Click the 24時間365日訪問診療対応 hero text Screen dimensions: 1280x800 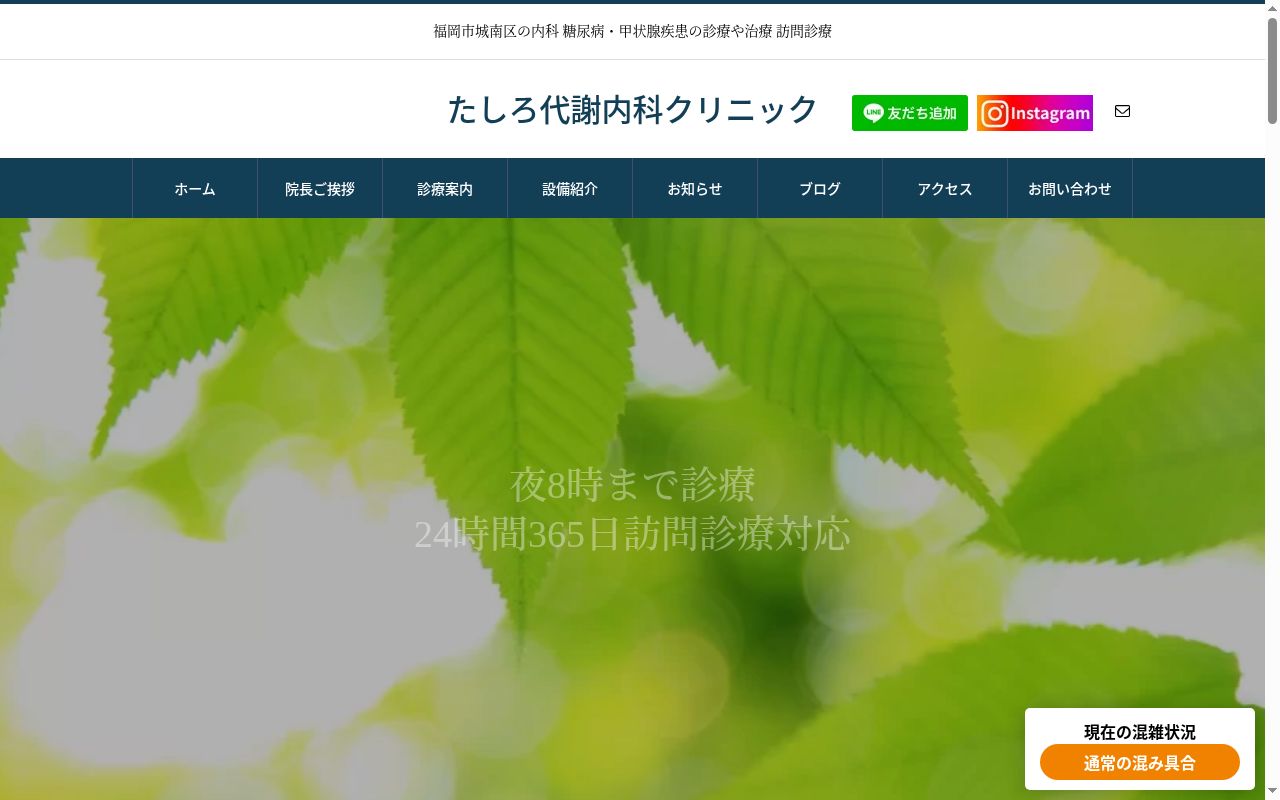tap(632, 534)
